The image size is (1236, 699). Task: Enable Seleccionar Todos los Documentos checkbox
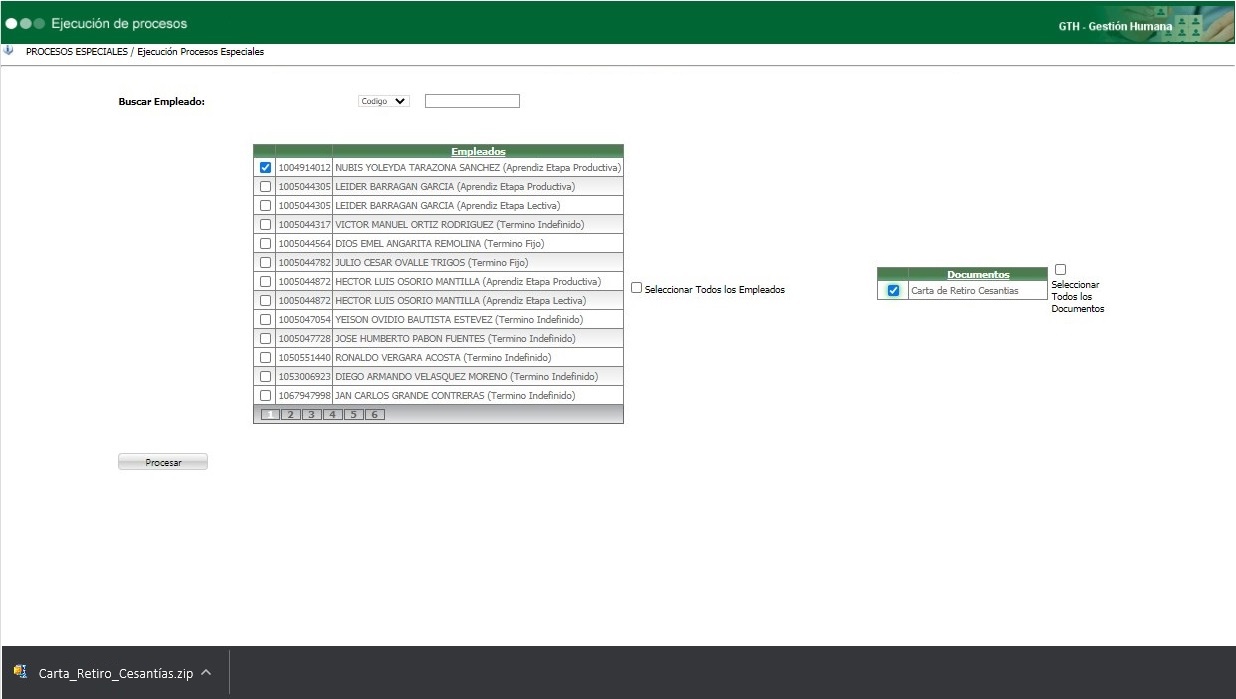pyautogui.click(x=1060, y=270)
